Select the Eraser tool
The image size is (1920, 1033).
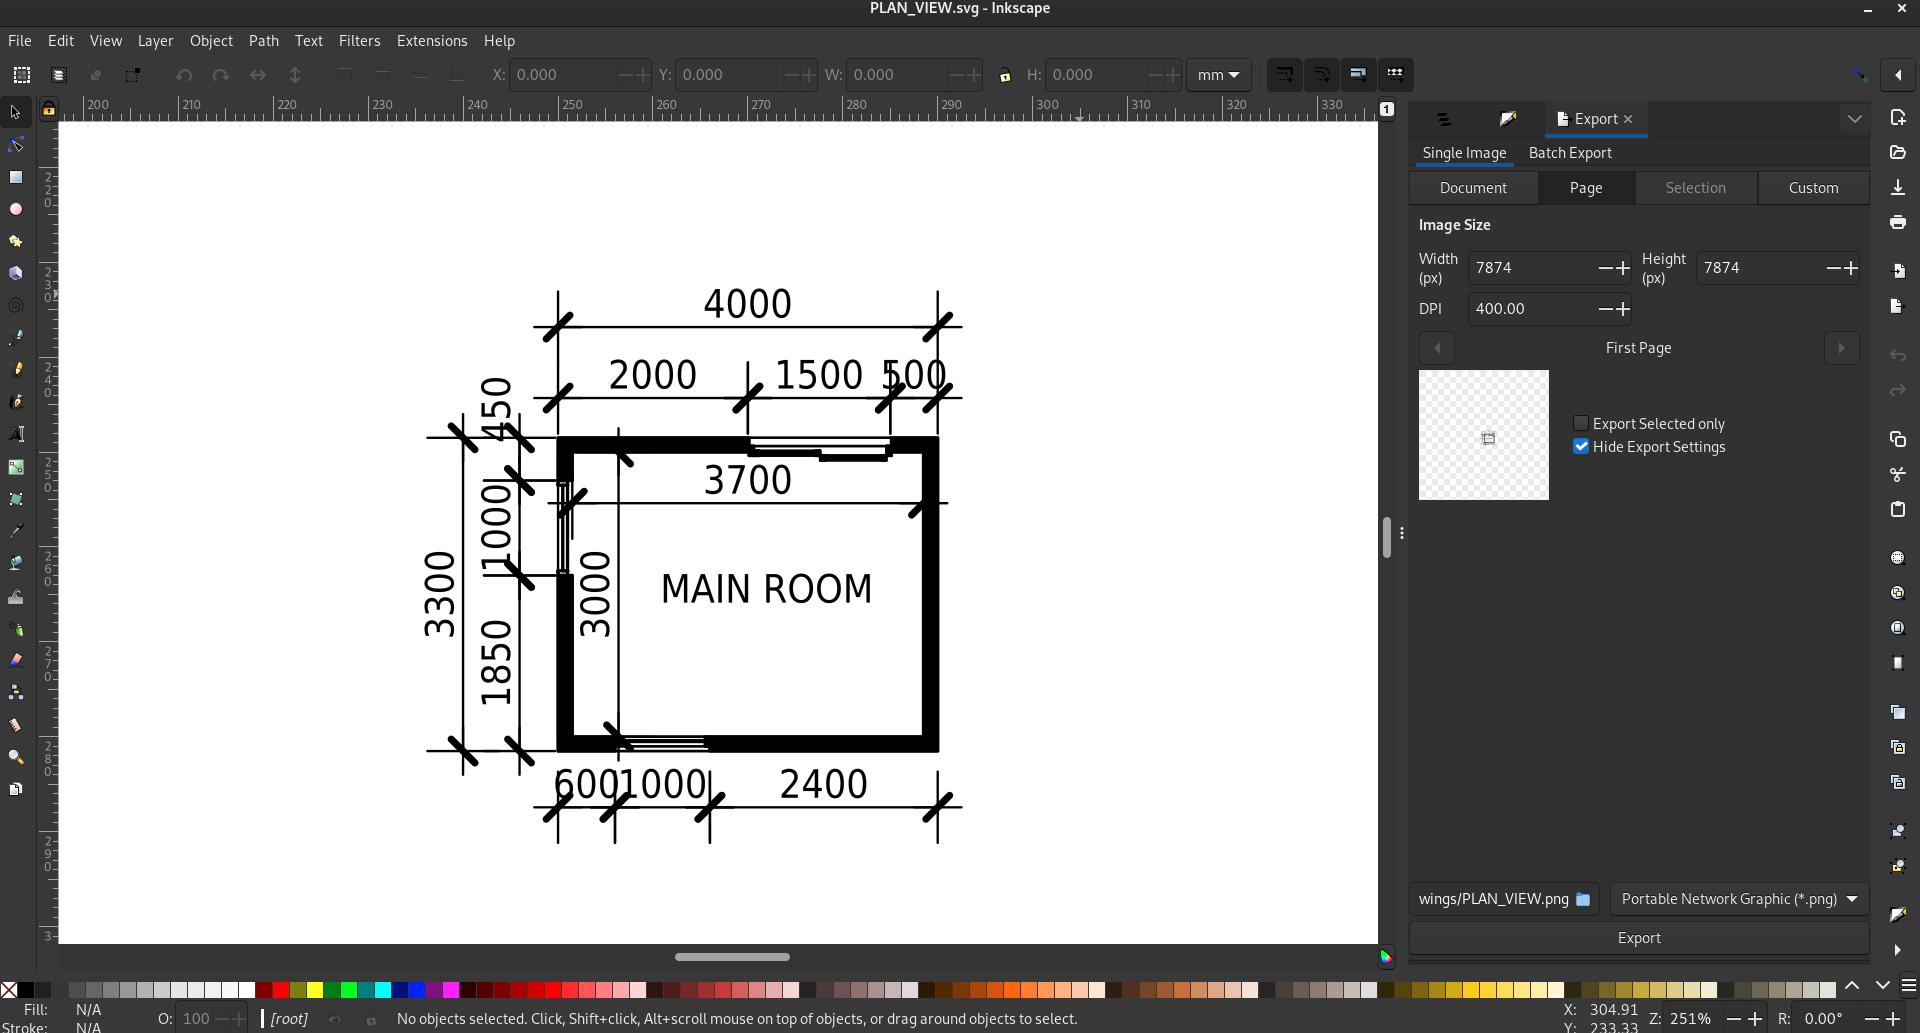(15, 660)
